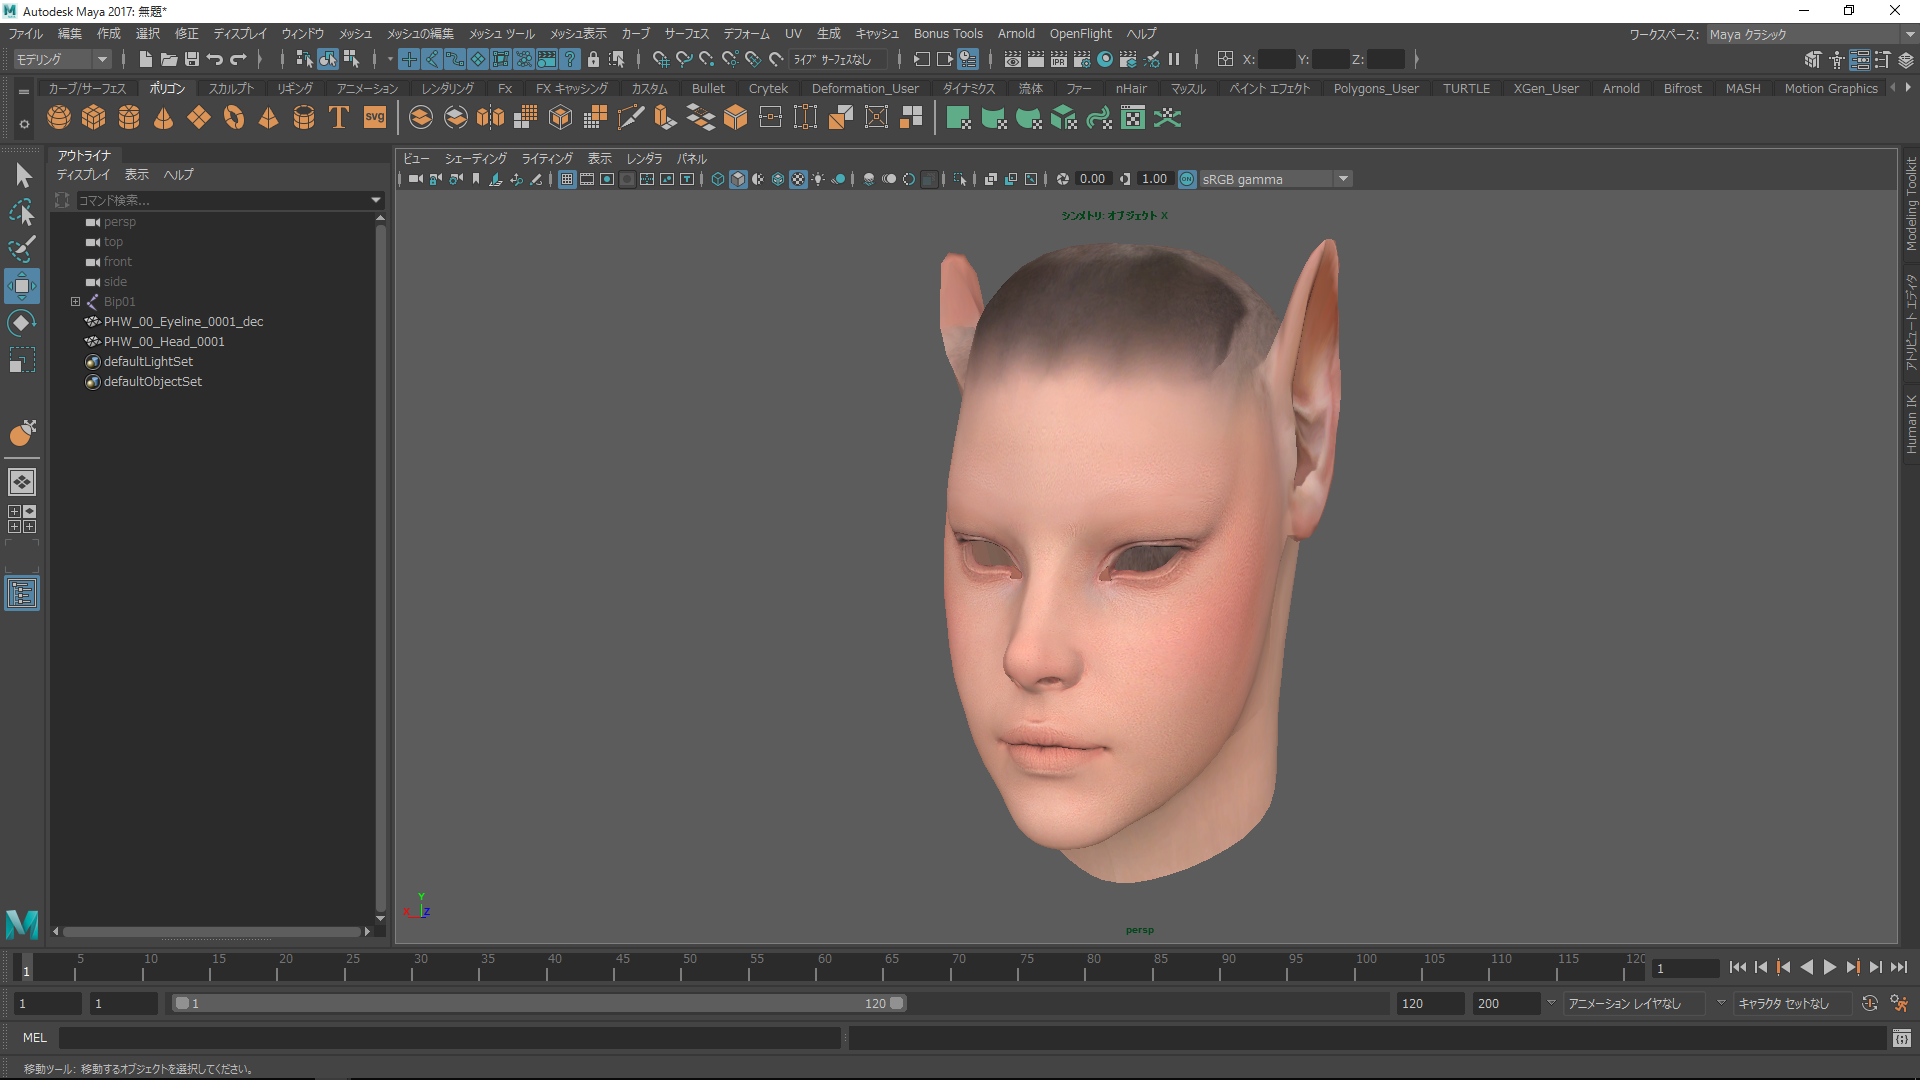Open the メッシュ ツール menu
Screen dimensions: 1920x1080
pyautogui.click(x=502, y=34)
